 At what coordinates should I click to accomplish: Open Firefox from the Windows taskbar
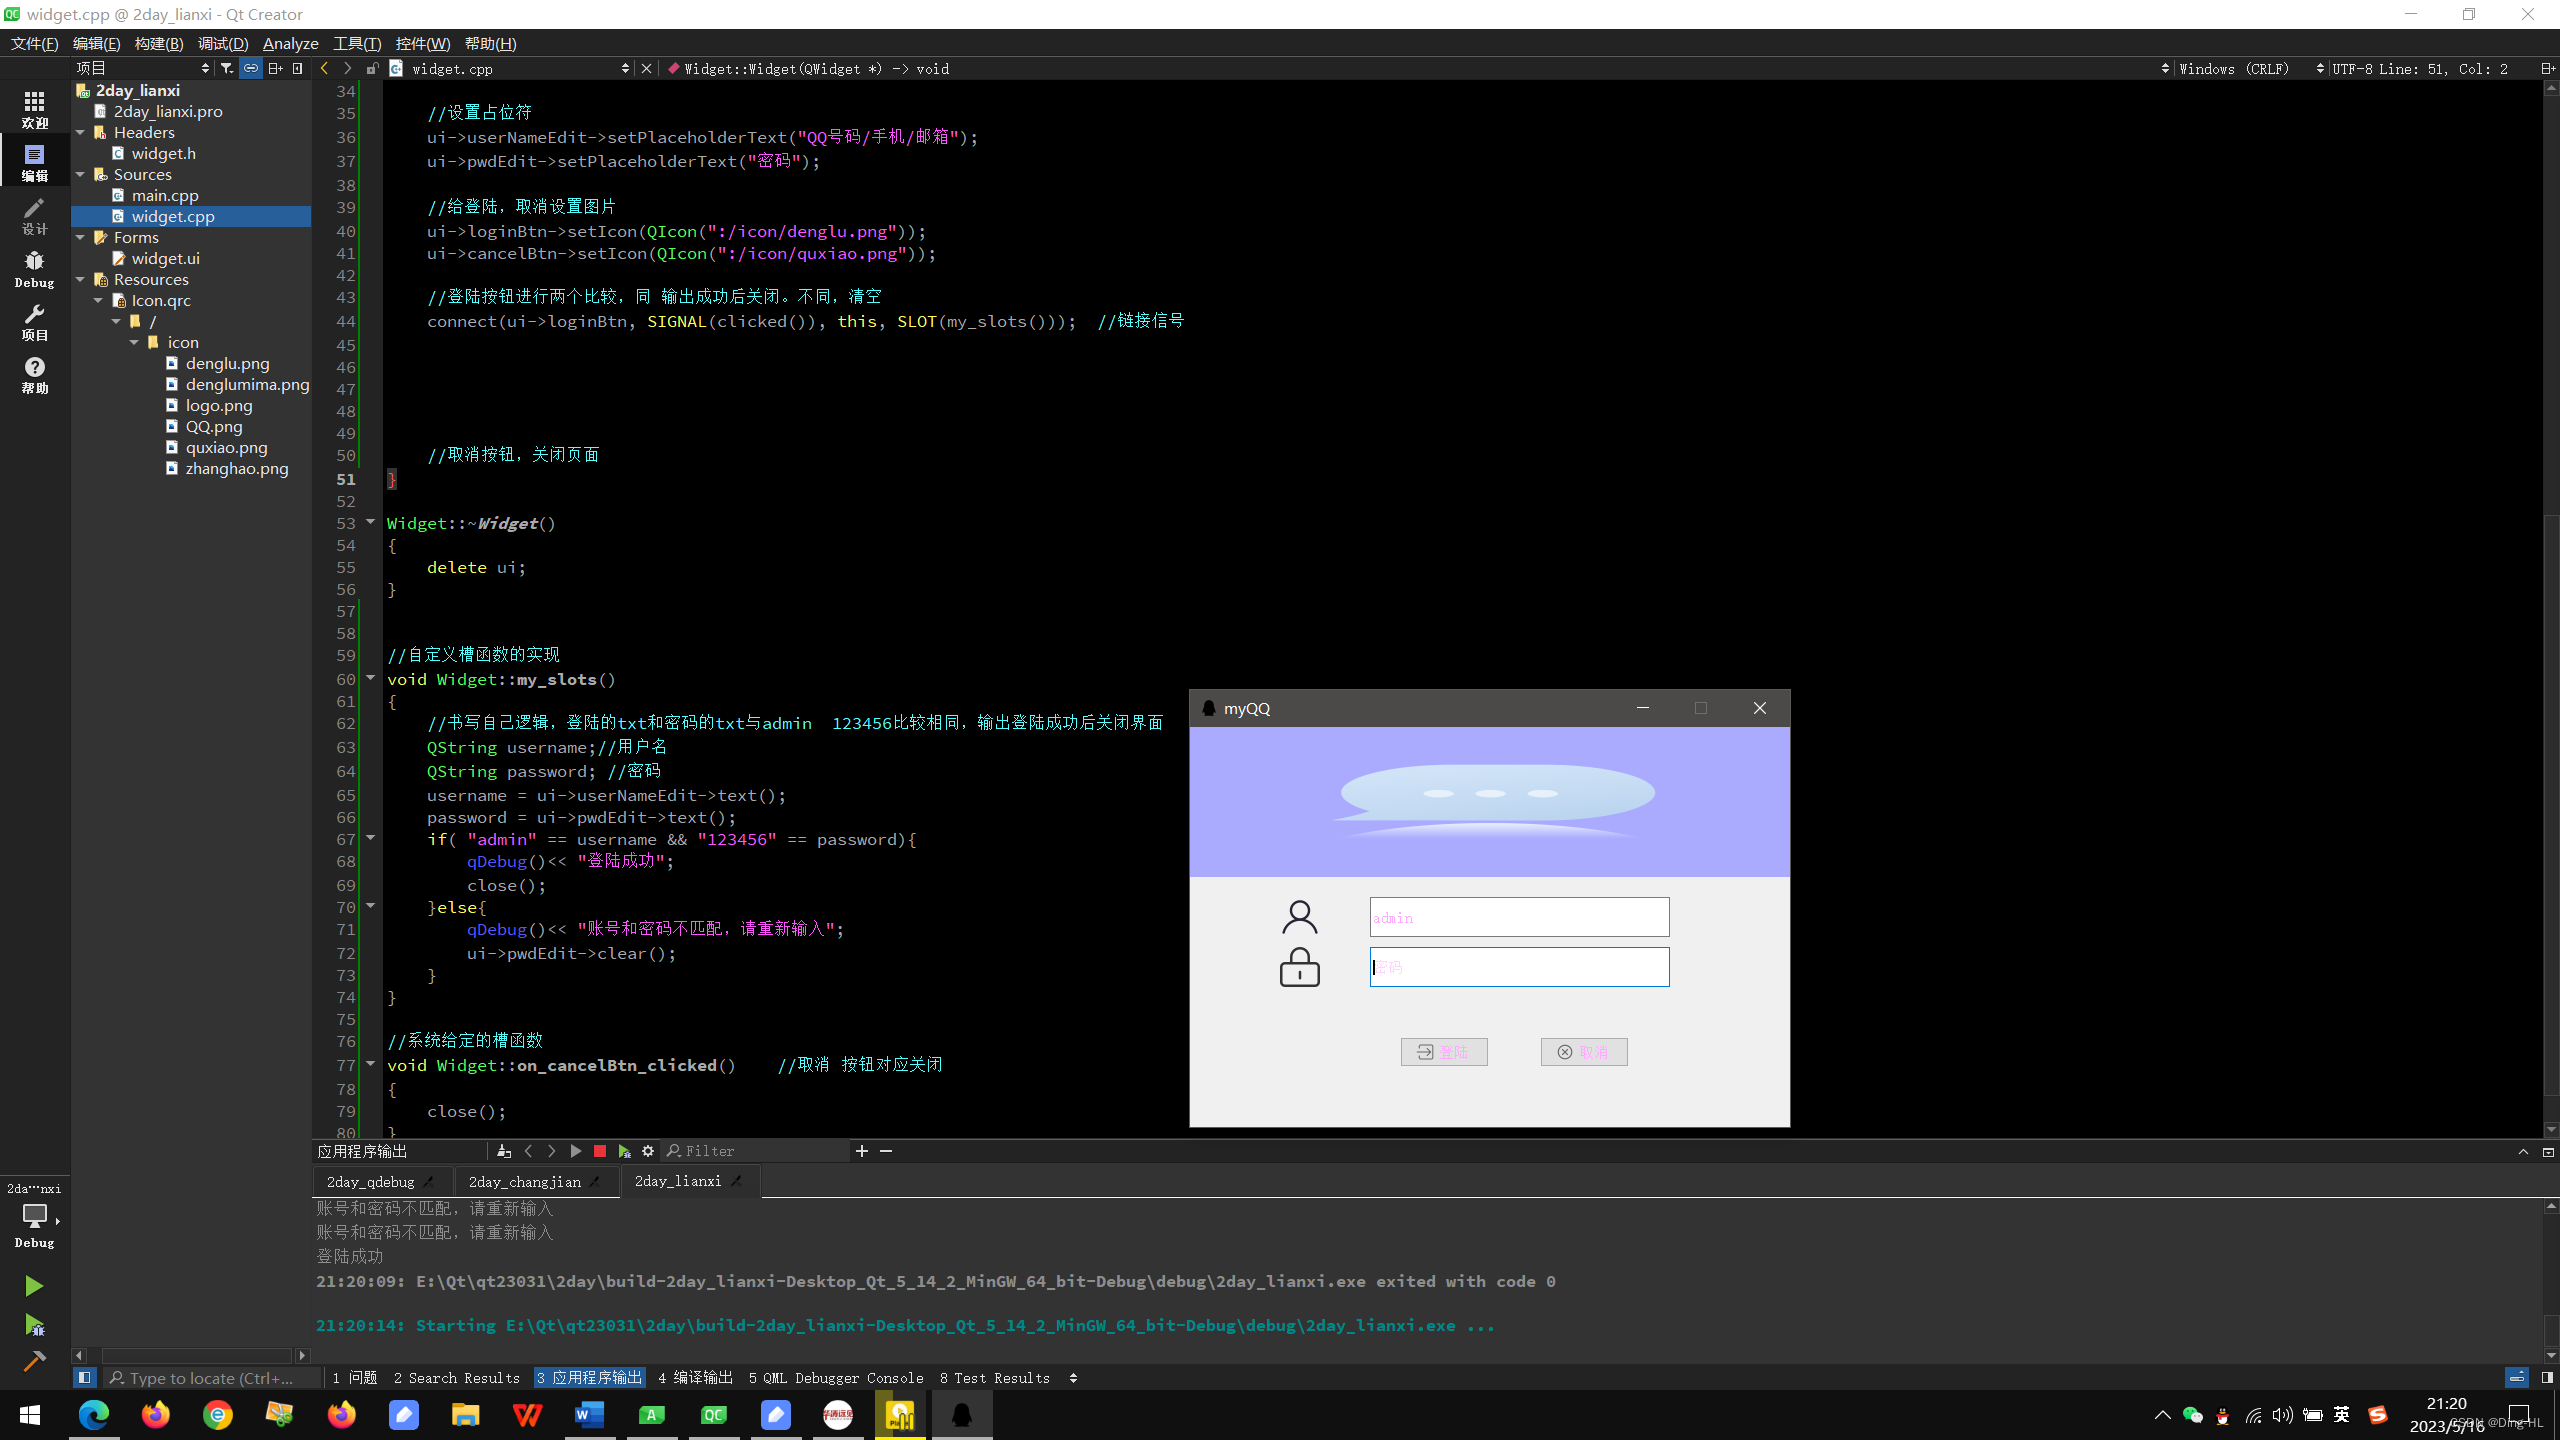(x=156, y=1415)
